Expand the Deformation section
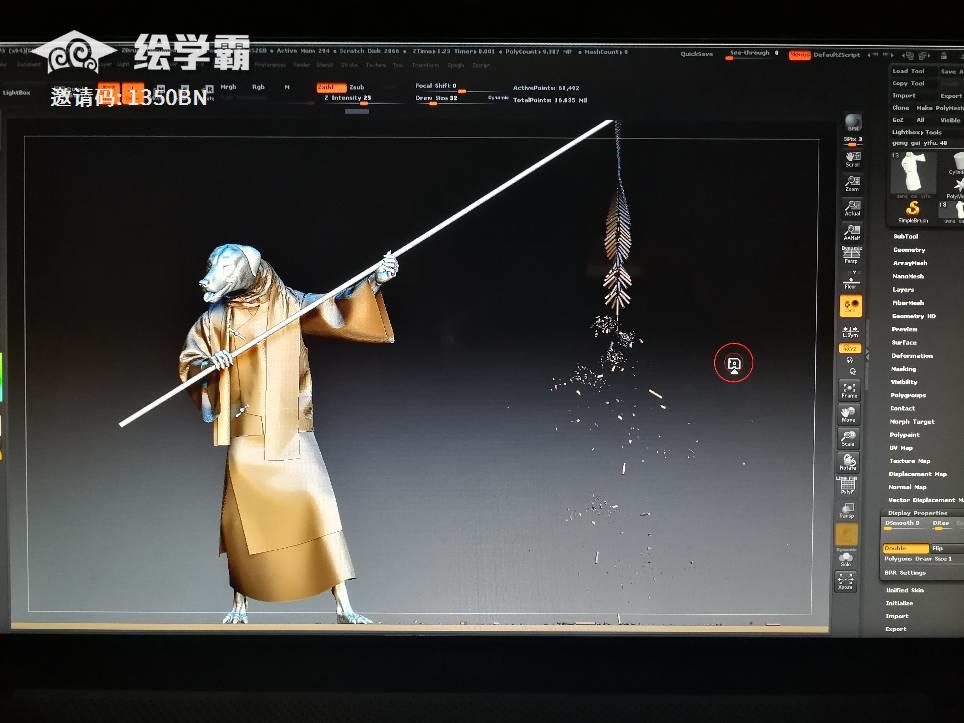Screen dimensions: 964x723 pos(912,356)
